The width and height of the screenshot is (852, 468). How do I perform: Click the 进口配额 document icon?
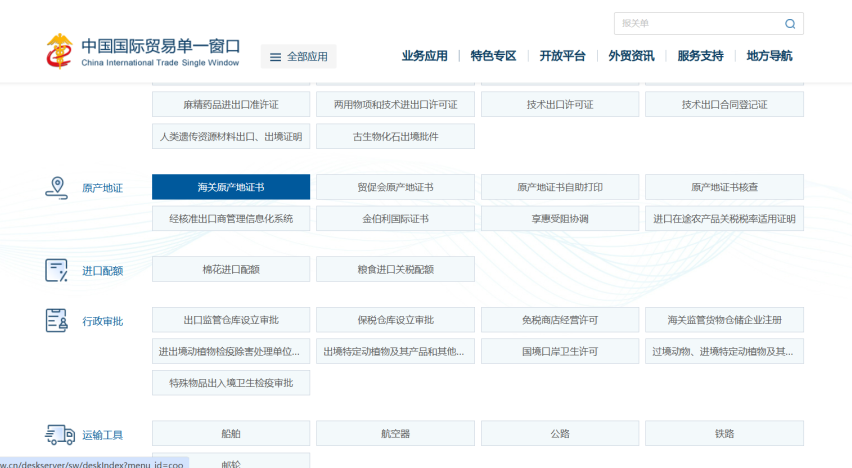coord(57,270)
